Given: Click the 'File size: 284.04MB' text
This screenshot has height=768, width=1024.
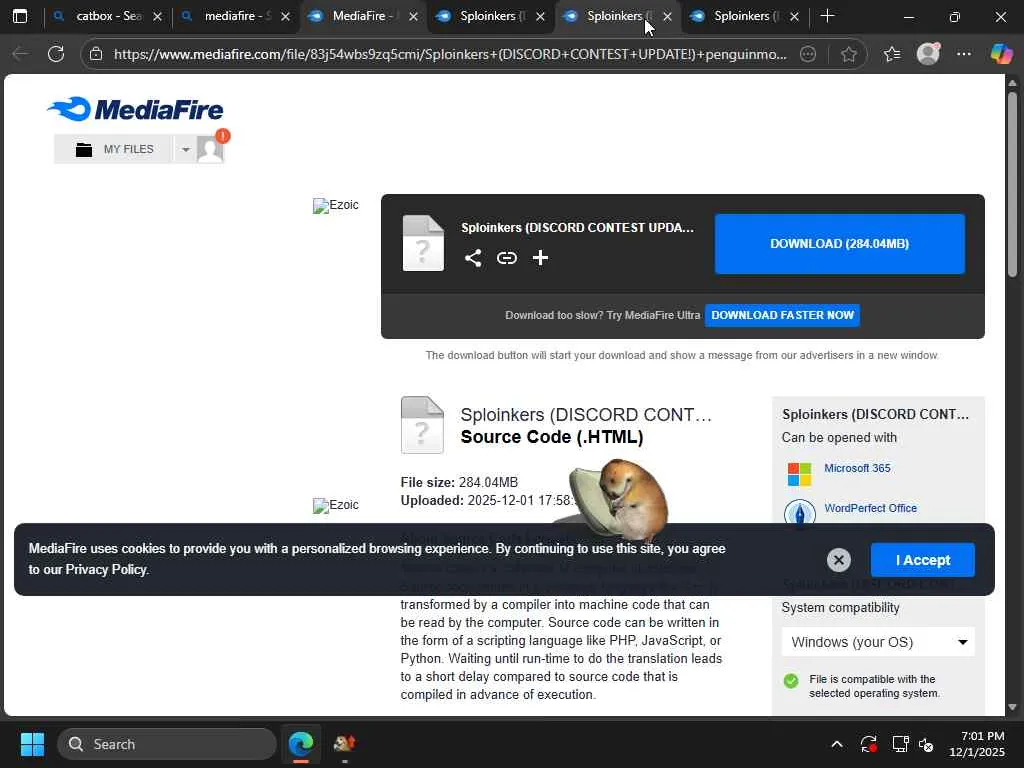Looking at the screenshot, I should (459, 483).
